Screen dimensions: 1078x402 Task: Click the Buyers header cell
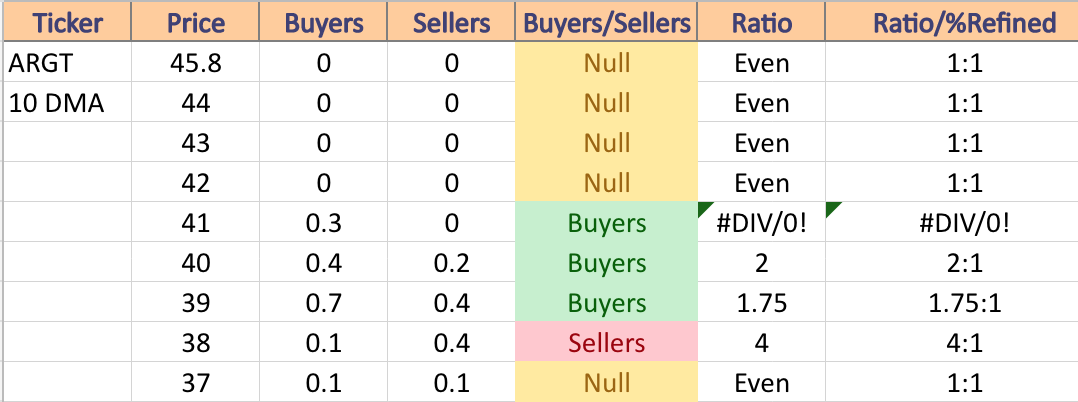tap(324, 21)
